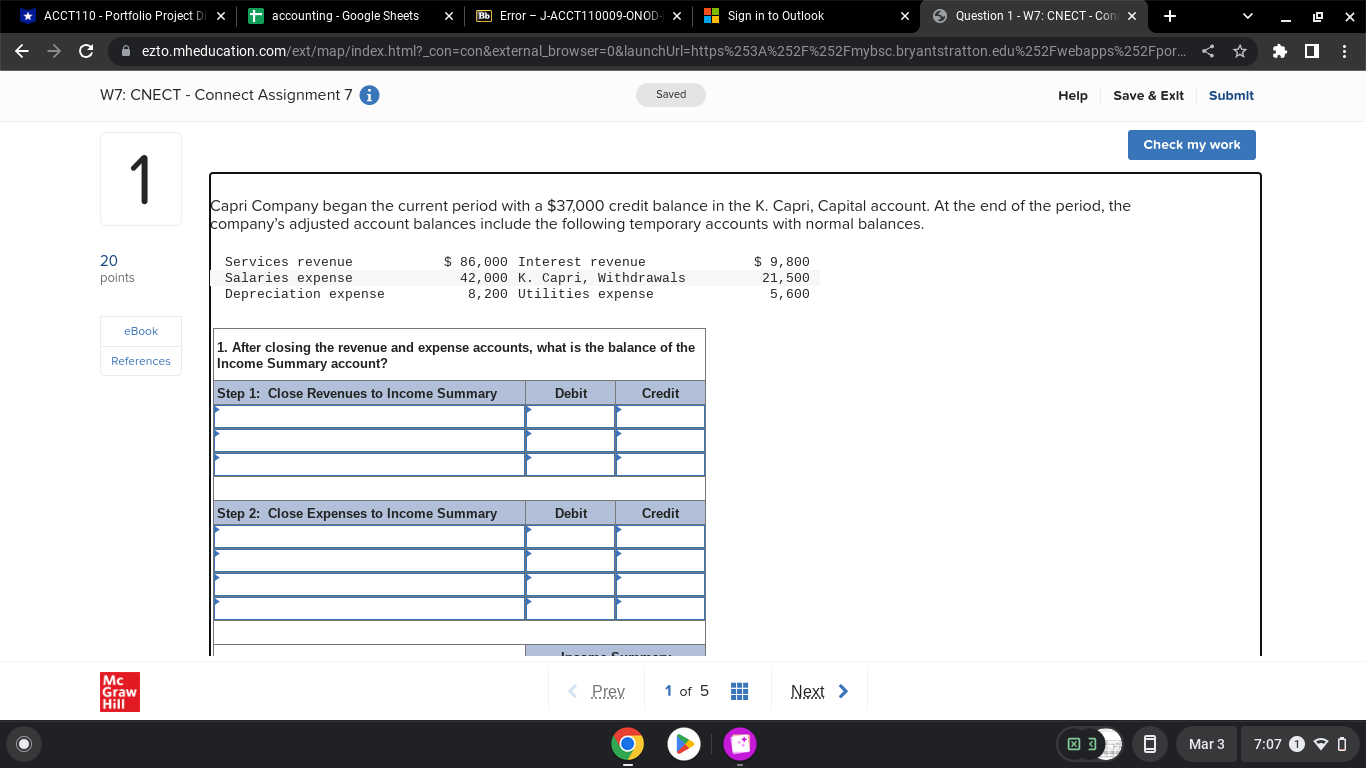
Task: Select the Question 1 W7 CNECT tab
Action: click(x=1035, y=16)
